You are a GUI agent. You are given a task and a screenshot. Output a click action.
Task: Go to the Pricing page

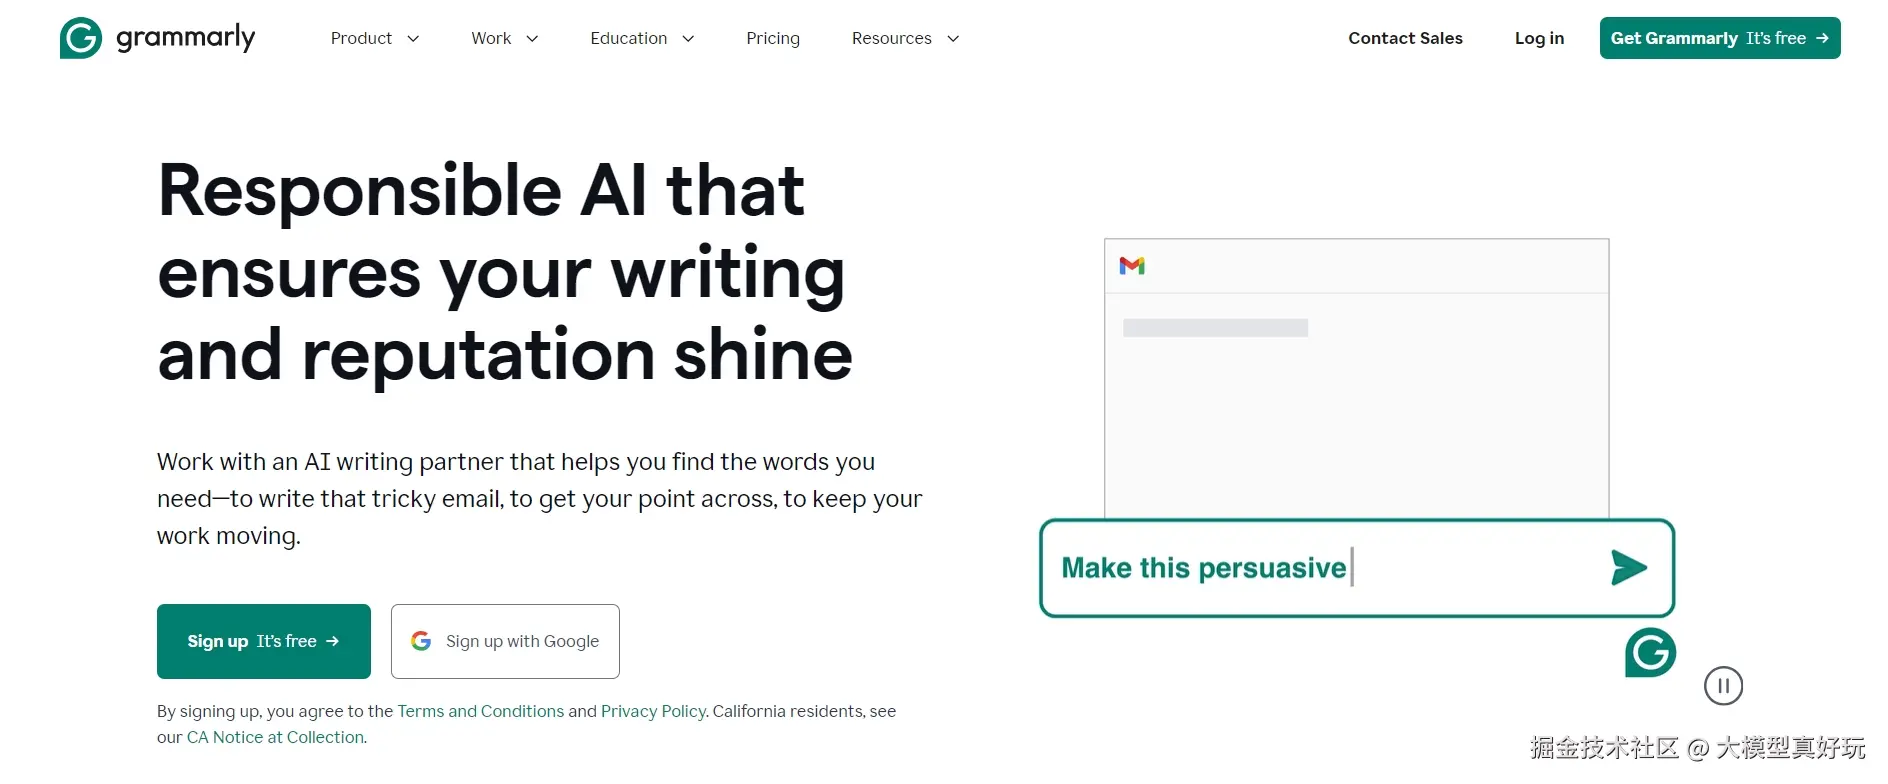point(773,38)
